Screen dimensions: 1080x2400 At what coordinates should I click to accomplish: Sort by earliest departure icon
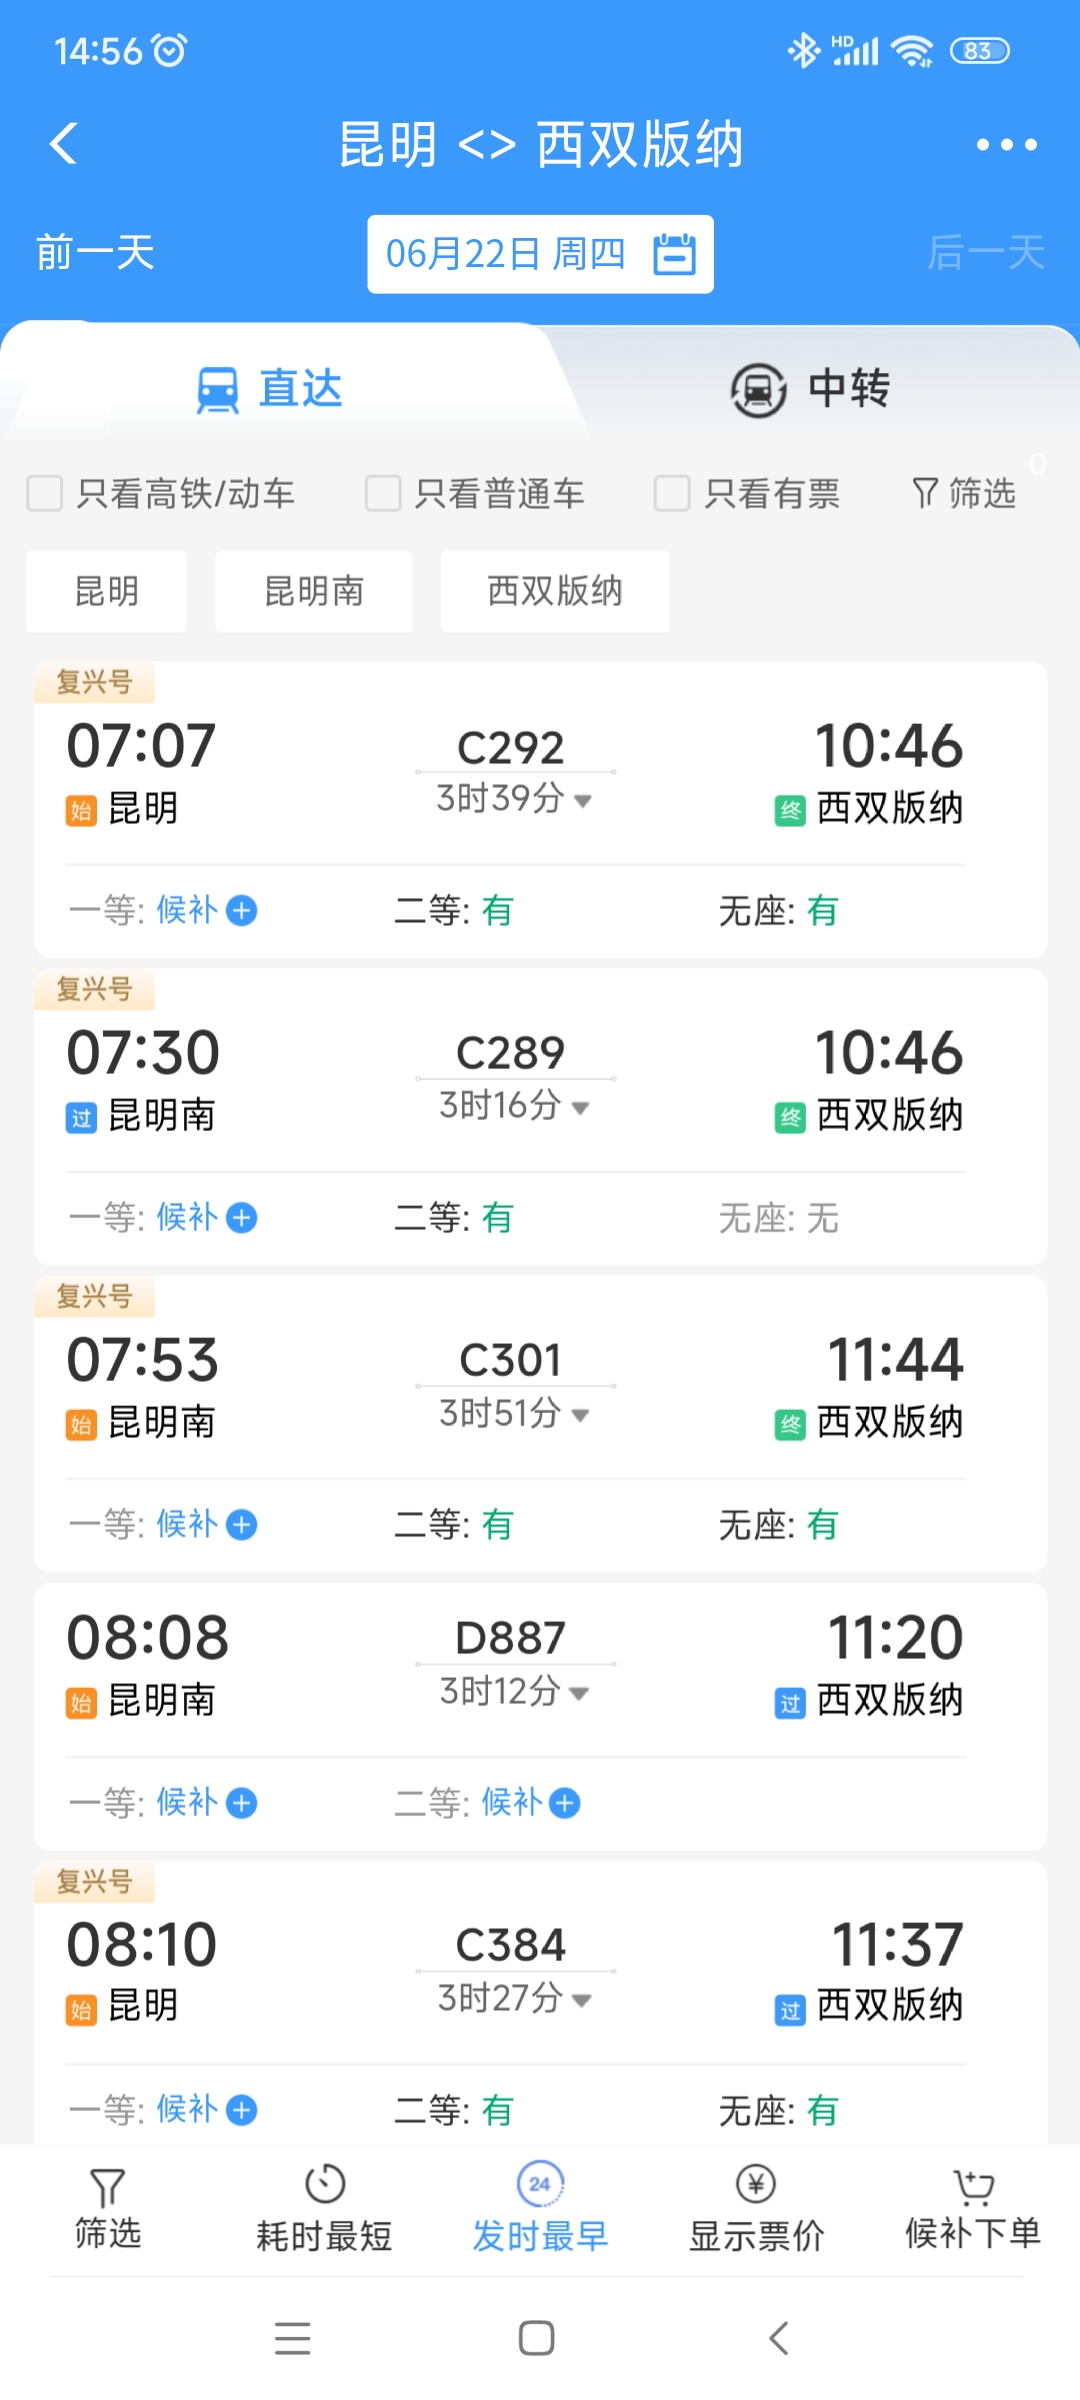click(540, 2185)
